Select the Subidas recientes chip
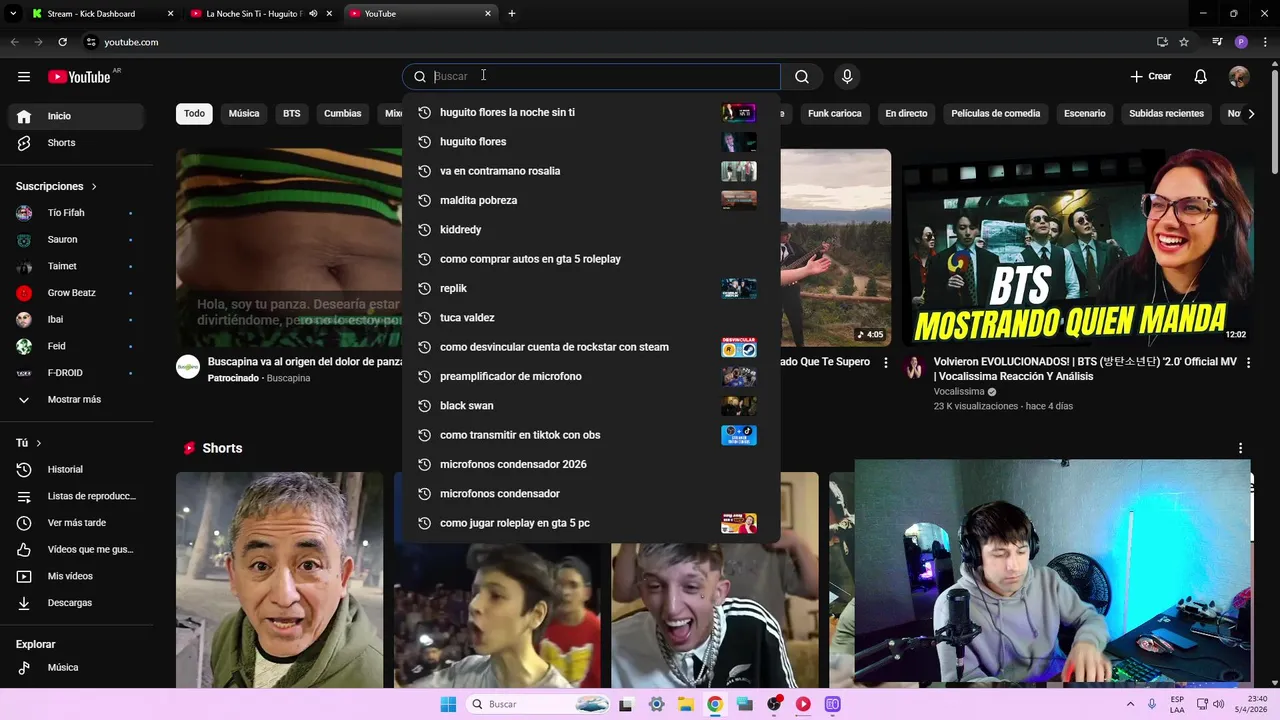This screenshot has height=720, width=1280. click(1166, 114)
